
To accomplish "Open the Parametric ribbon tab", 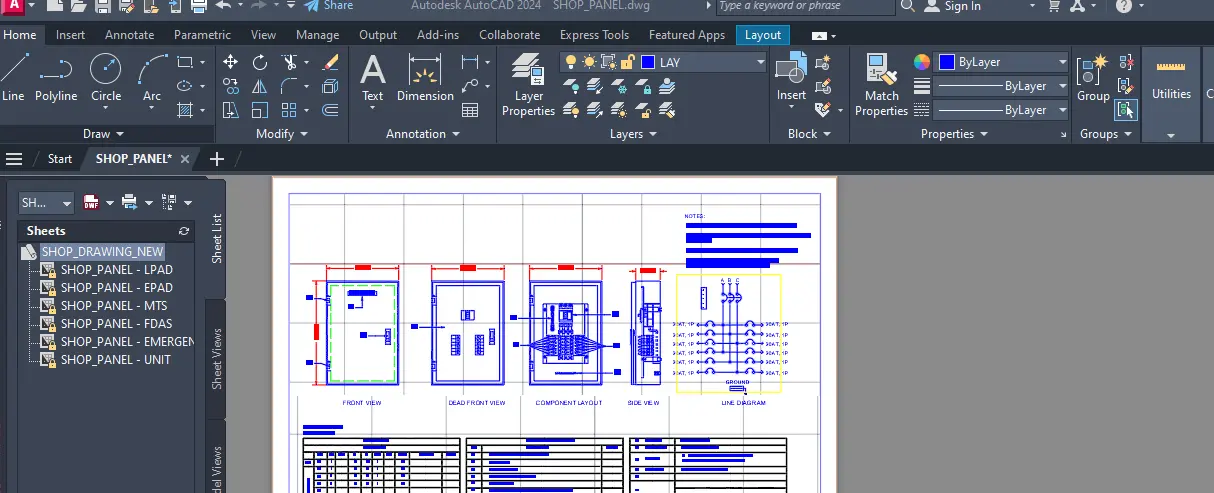I will (202, 35).
